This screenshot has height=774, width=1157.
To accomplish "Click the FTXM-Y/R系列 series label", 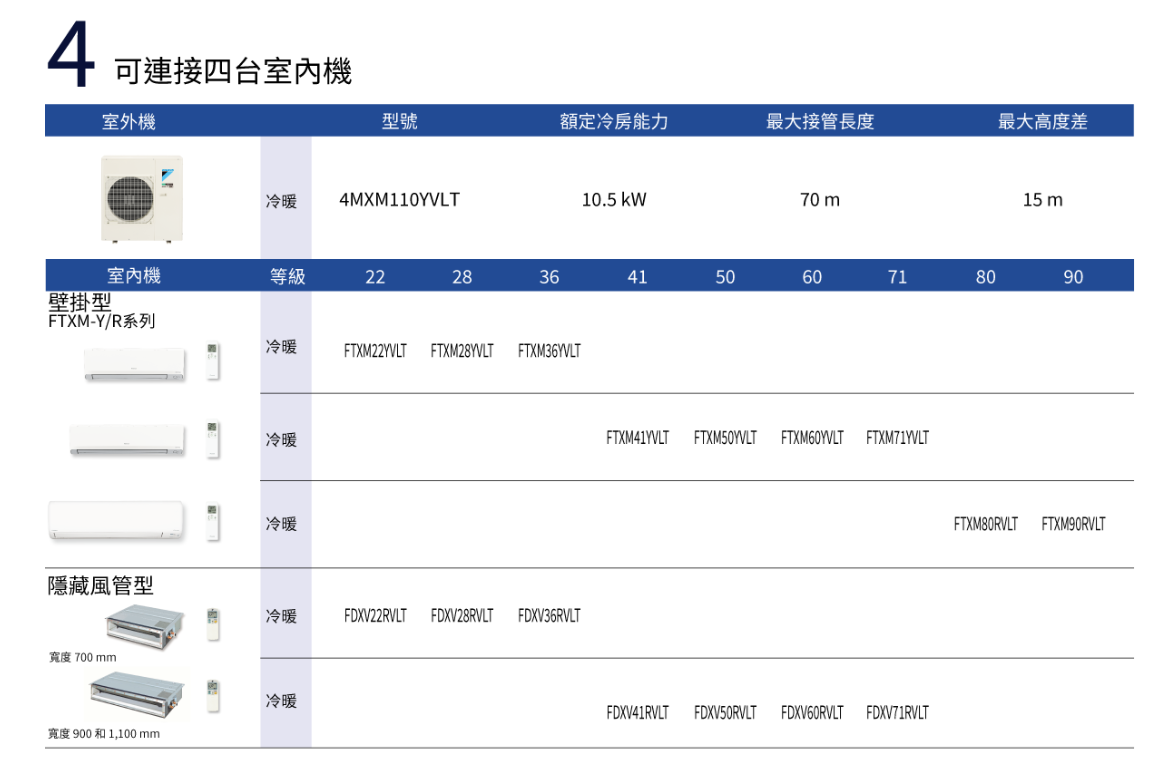I will 102,321.
